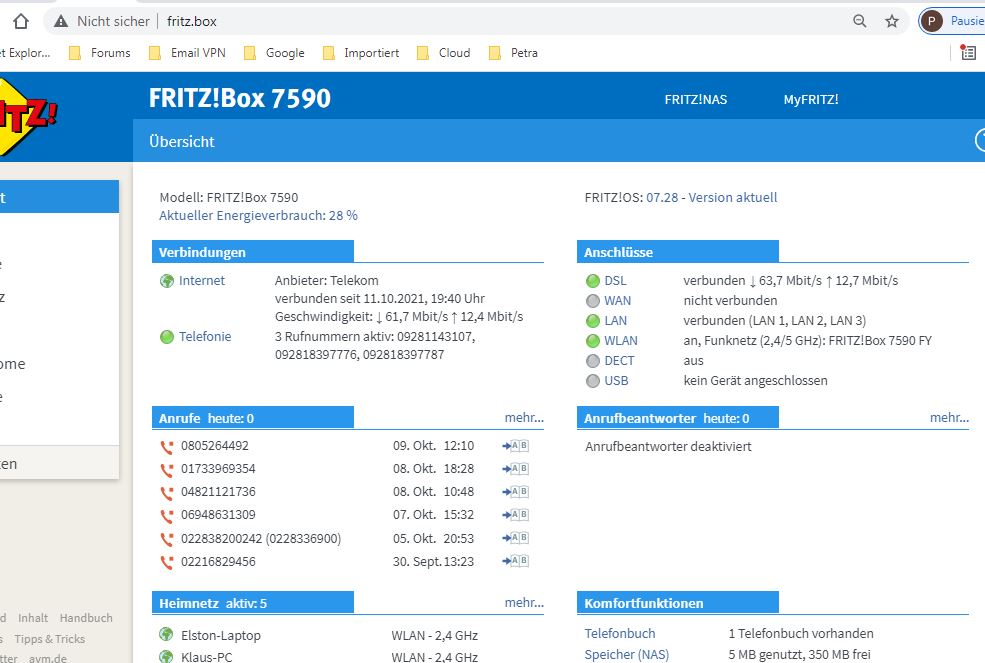
Task: Click the grey DECT status indicator
Action: click(x=592, y=361)
